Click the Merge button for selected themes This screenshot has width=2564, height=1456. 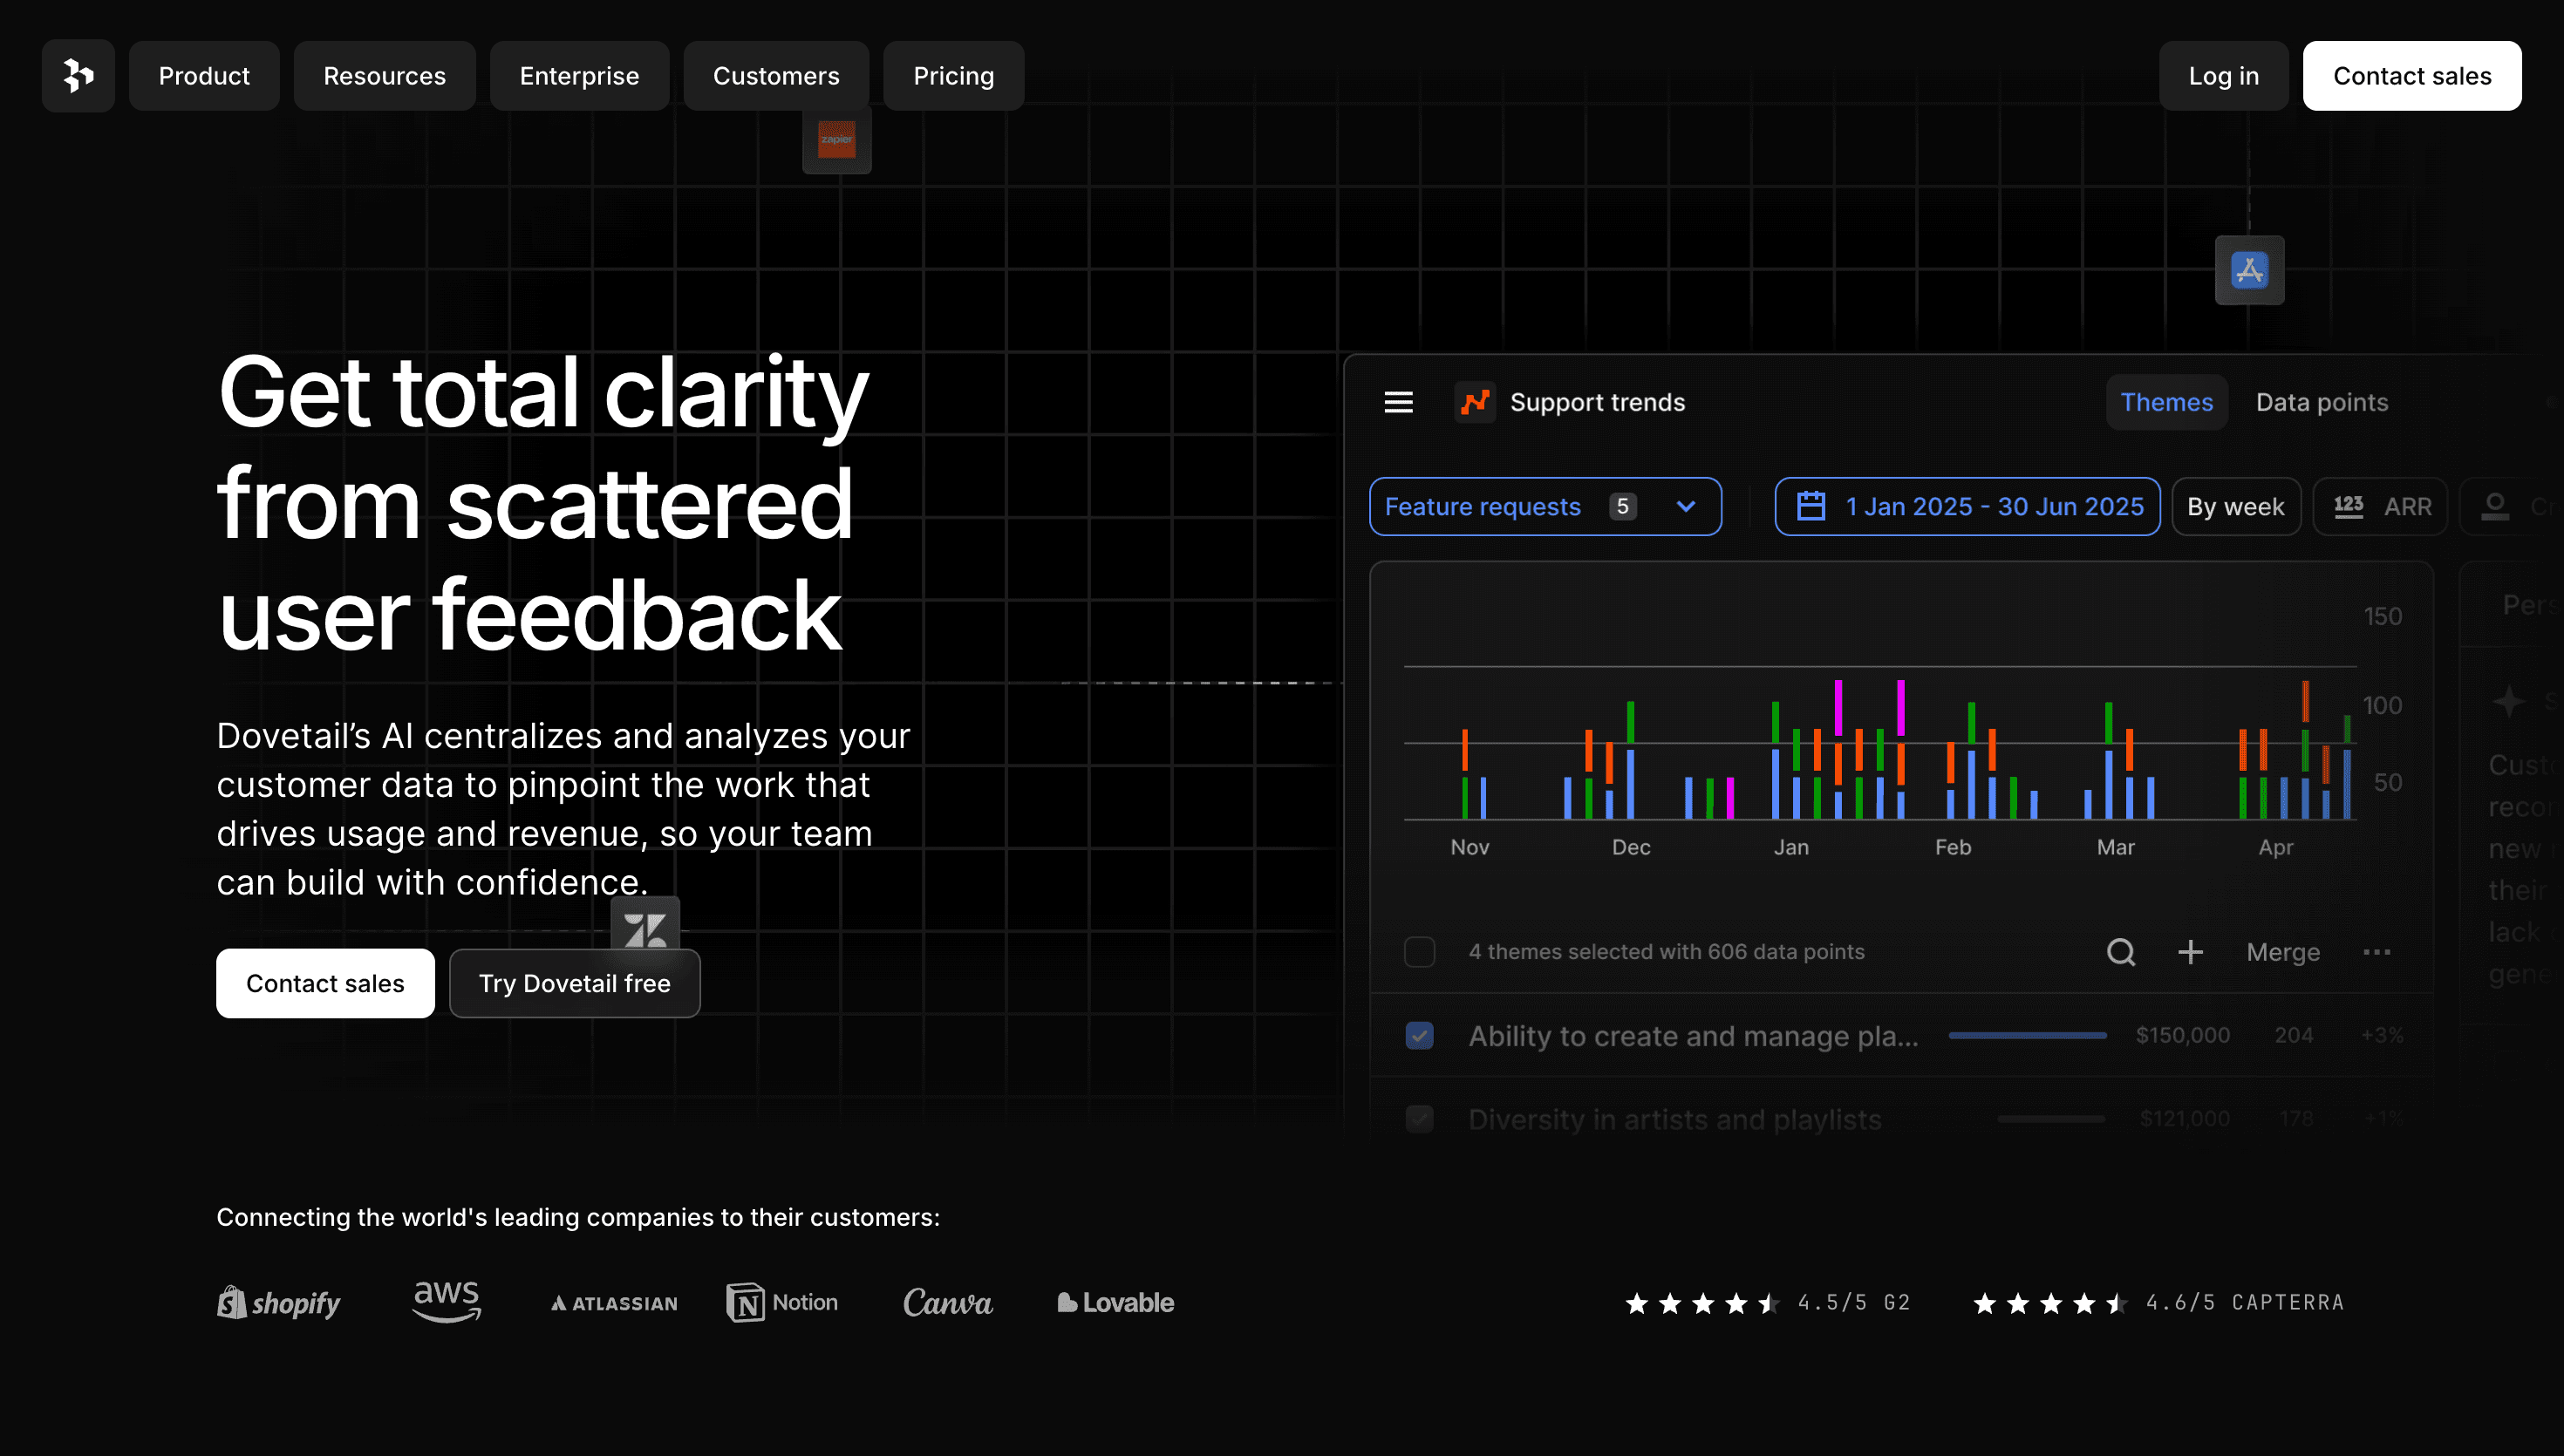(x=2283, y=952)
